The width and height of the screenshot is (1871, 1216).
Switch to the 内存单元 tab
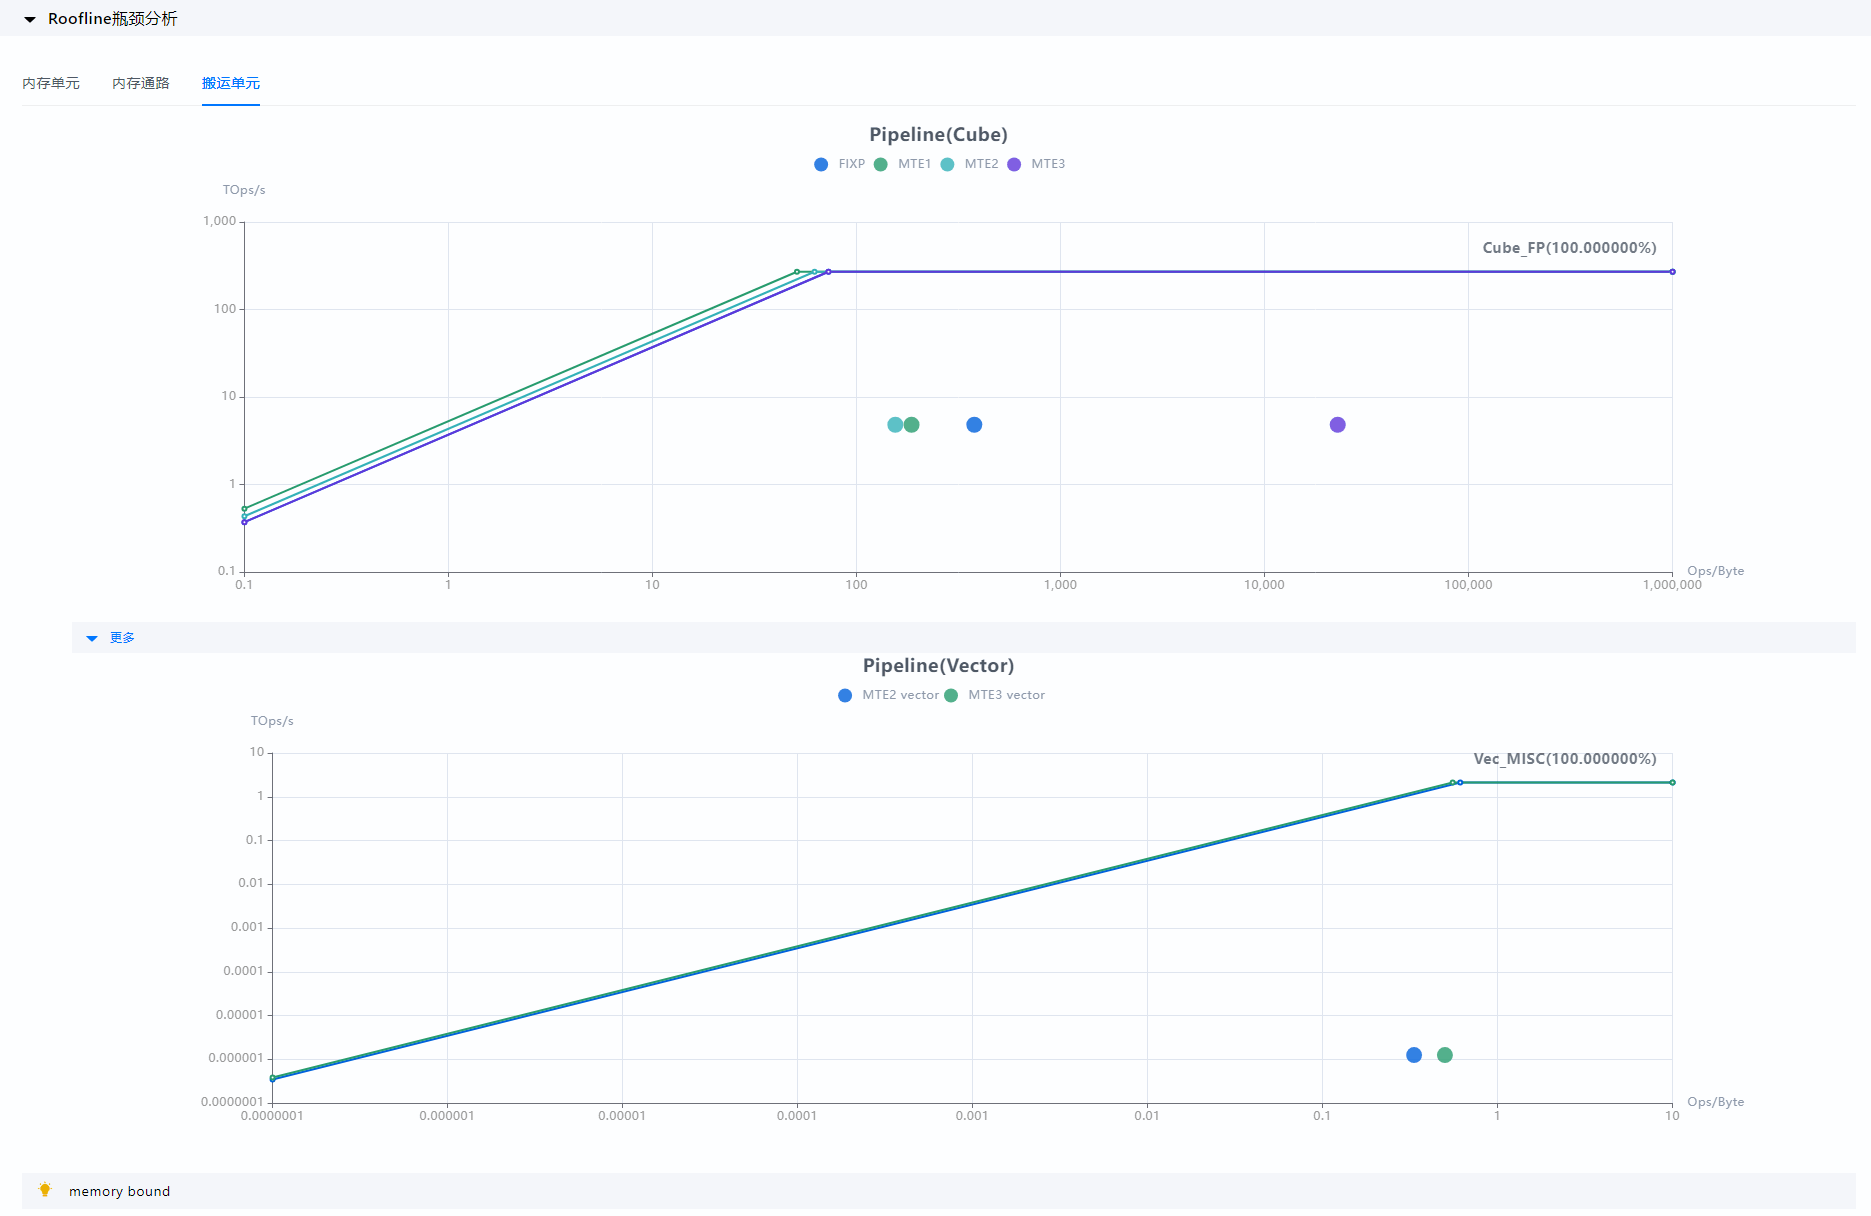pyautogui.click(x=51, y=83)
